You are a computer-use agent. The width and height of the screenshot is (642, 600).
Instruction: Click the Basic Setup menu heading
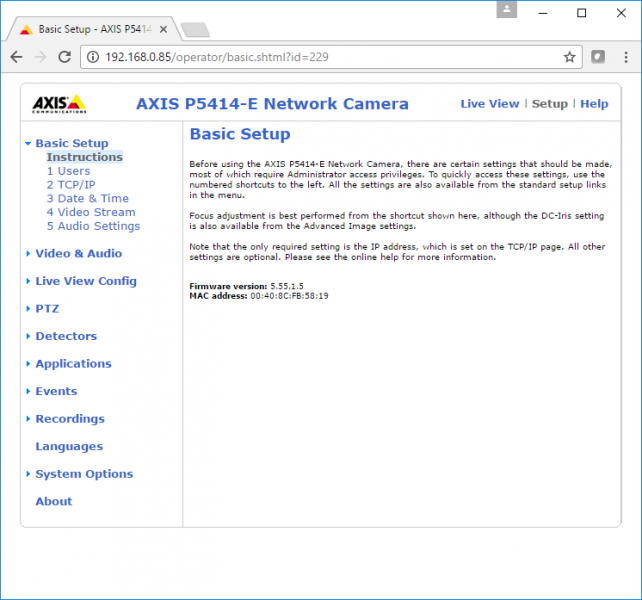[x=72, y=143]
